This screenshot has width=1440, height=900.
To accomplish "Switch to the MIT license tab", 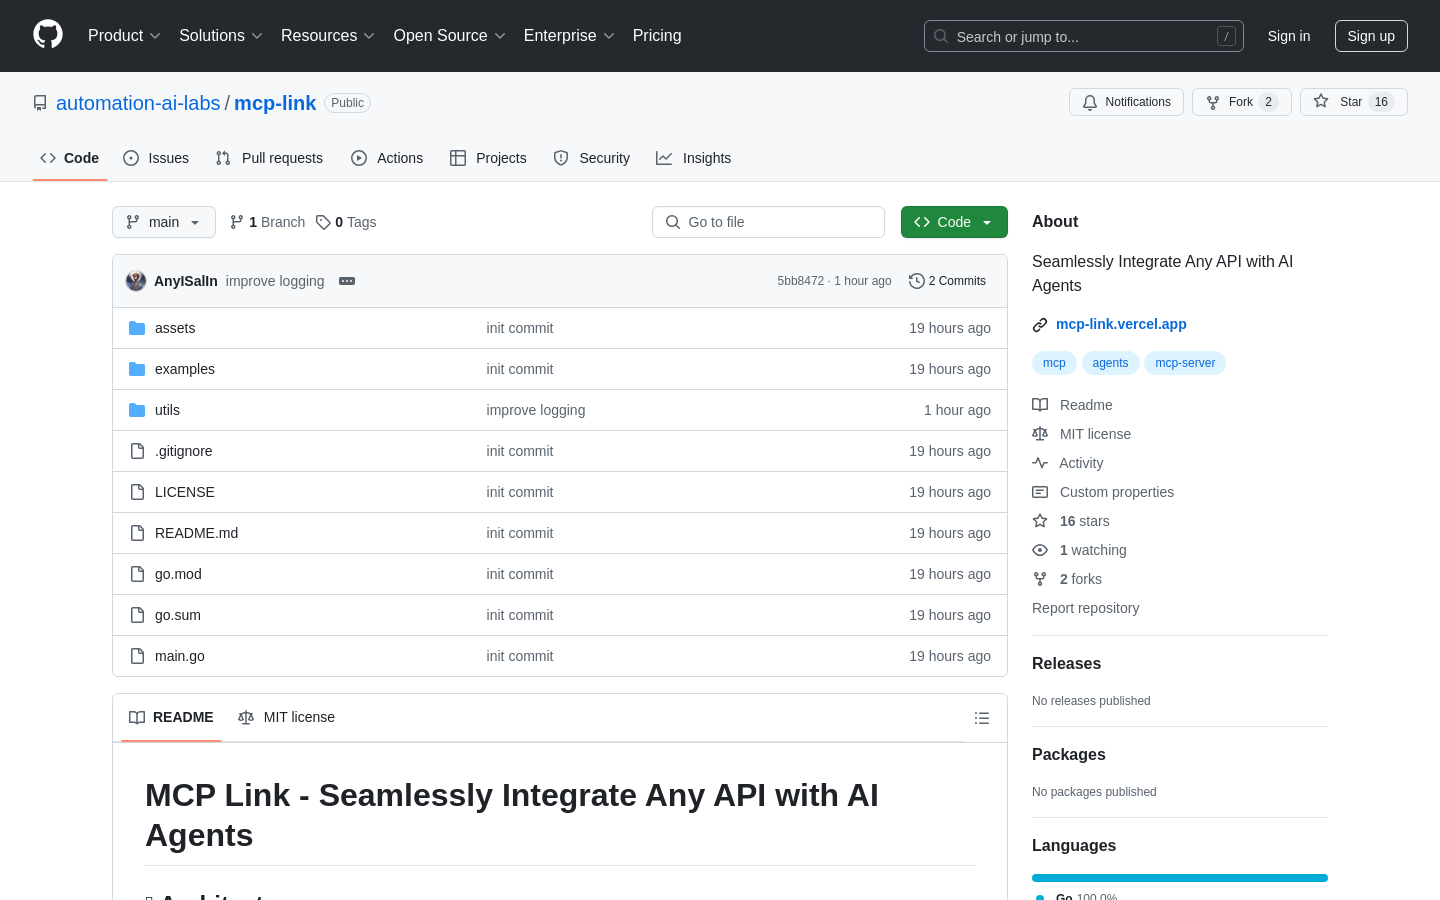I will pos(286,717).
